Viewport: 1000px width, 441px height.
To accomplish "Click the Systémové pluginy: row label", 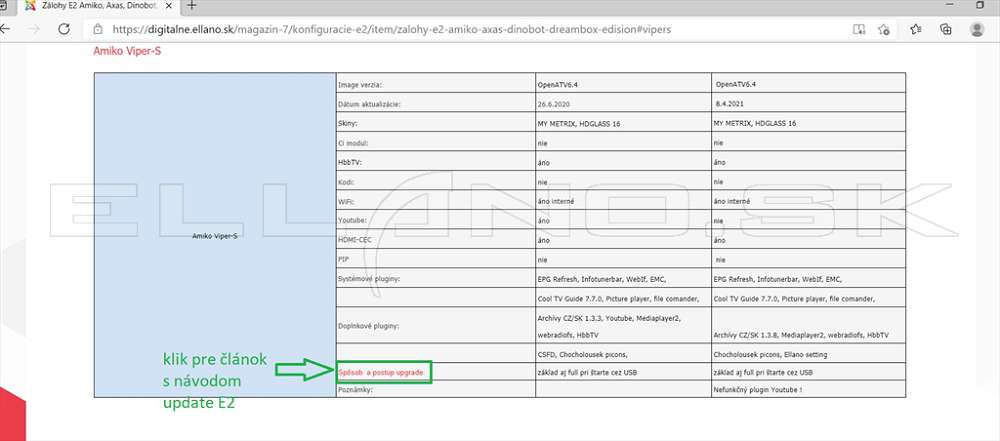I will [369, 279].
